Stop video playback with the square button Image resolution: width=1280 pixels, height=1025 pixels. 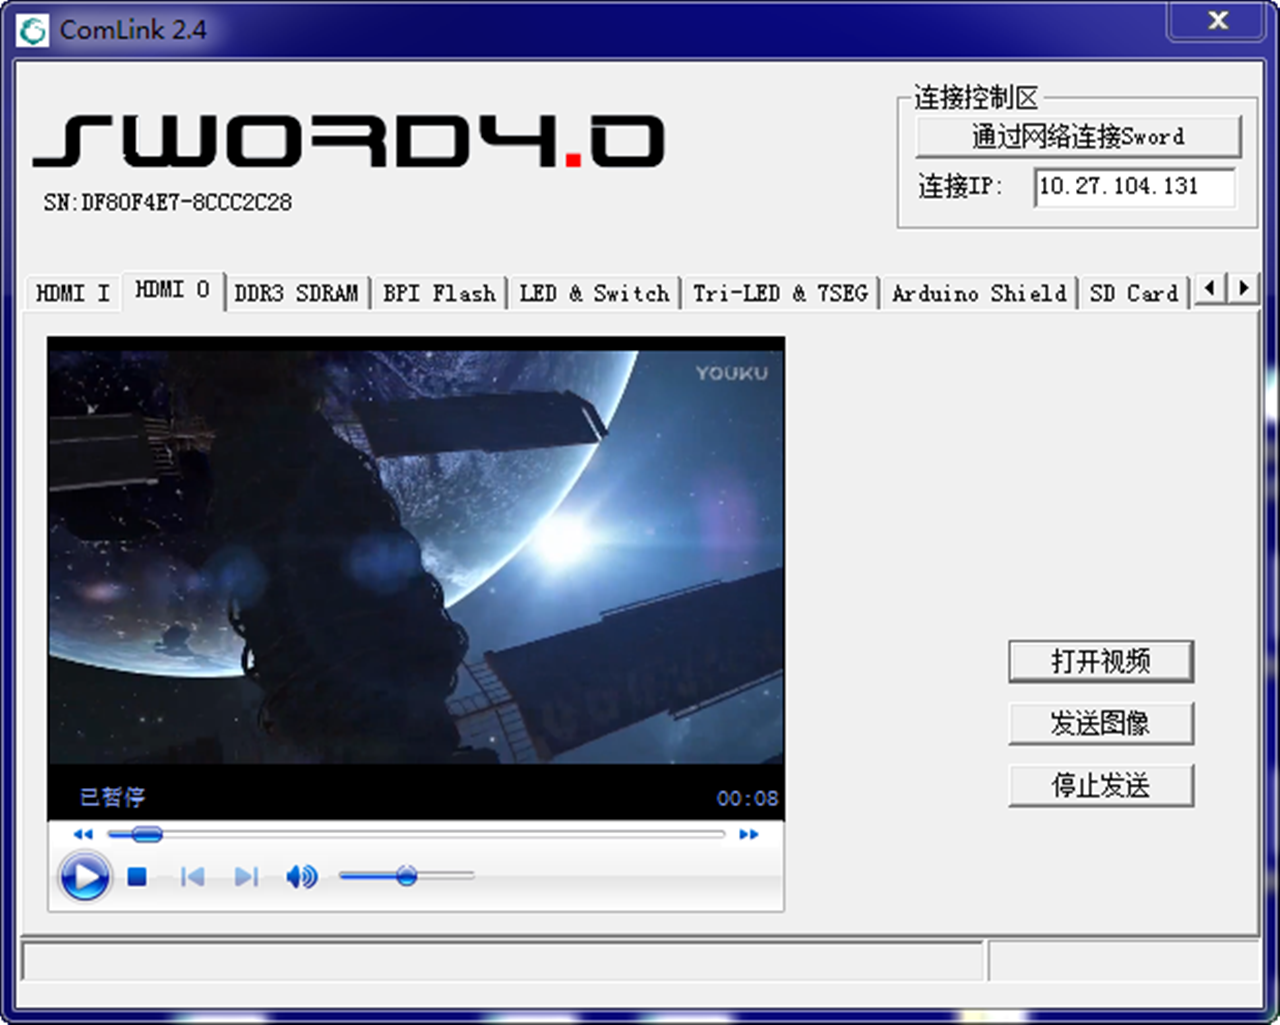(x=137, y=877)
